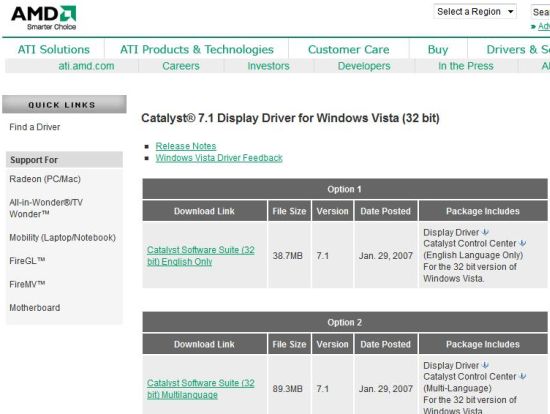Select Motherboard support
The height and width of the screenshot is (414, 550).
pyautogui.click(x=35, y=308)
